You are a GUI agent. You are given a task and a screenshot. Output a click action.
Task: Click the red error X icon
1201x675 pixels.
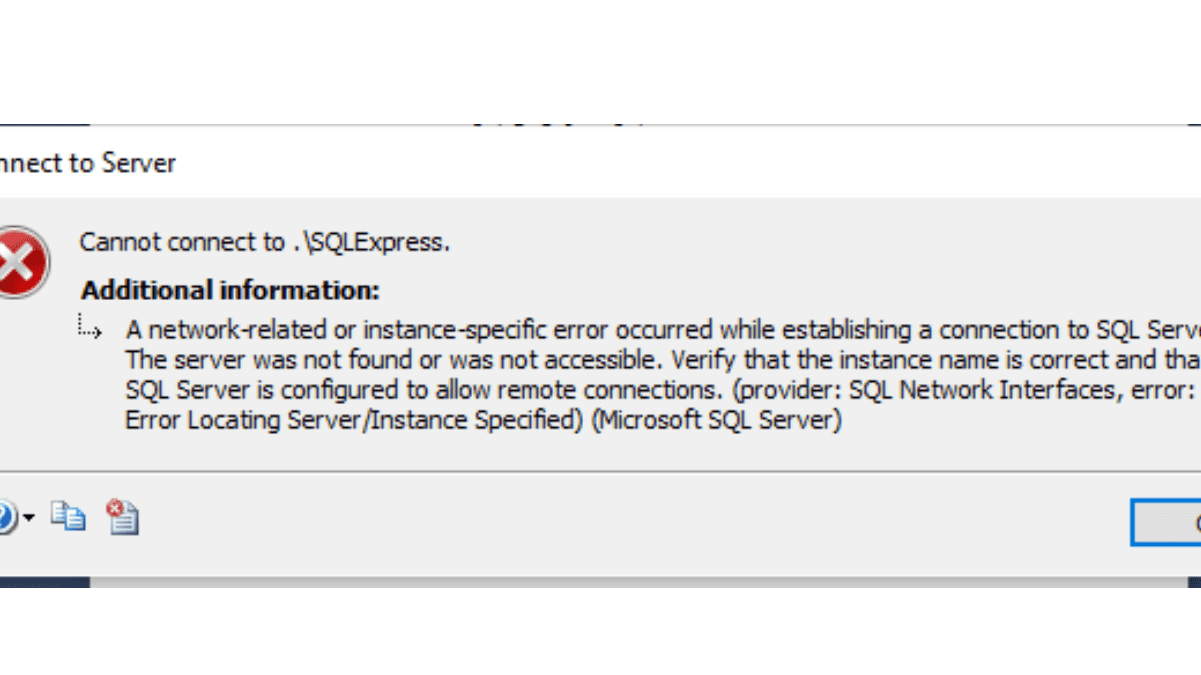[21, 262]
